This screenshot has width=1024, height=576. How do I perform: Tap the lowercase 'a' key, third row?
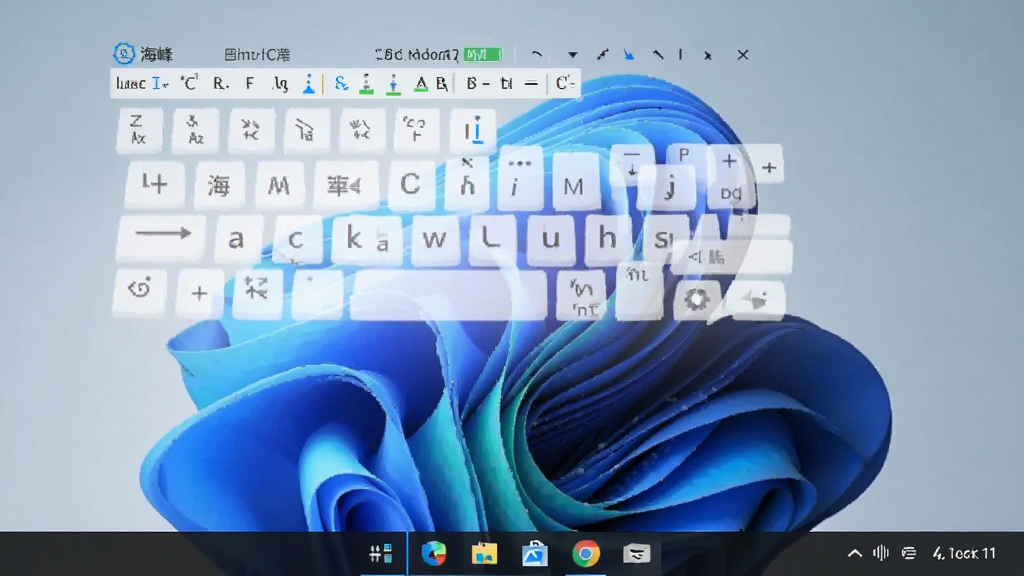point(237,239)
